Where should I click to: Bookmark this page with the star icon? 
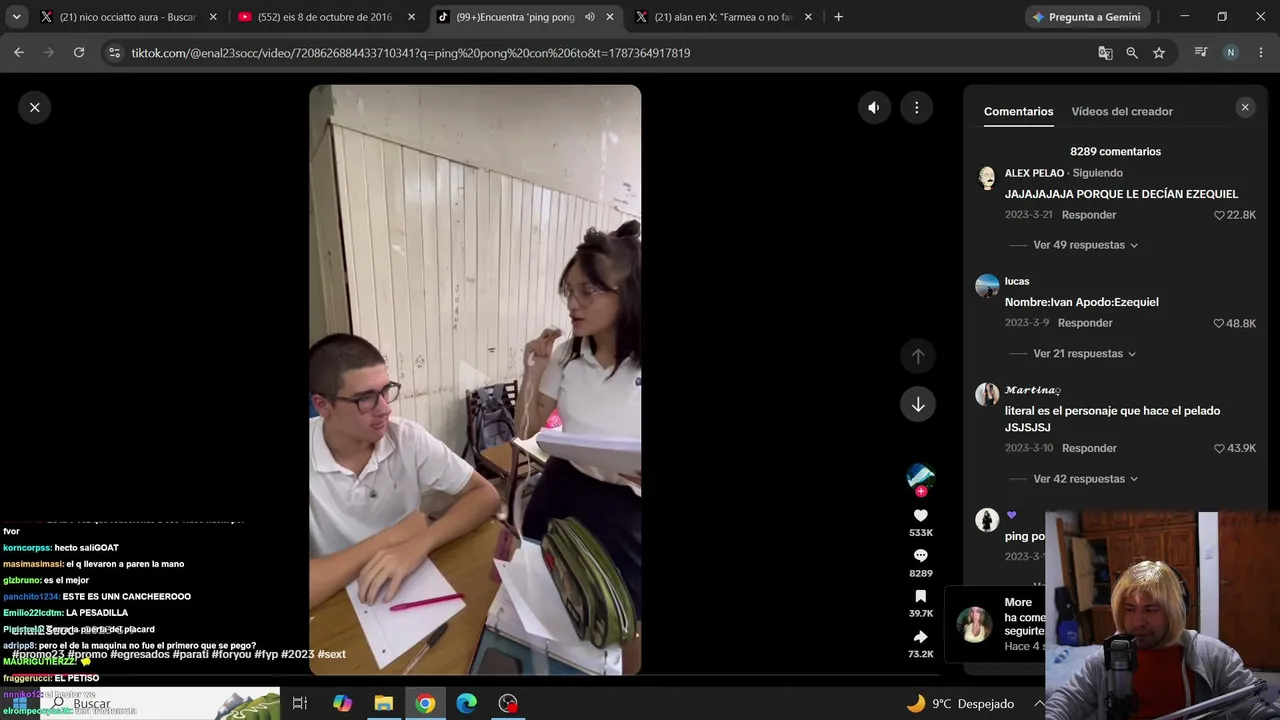[1159, 53]
